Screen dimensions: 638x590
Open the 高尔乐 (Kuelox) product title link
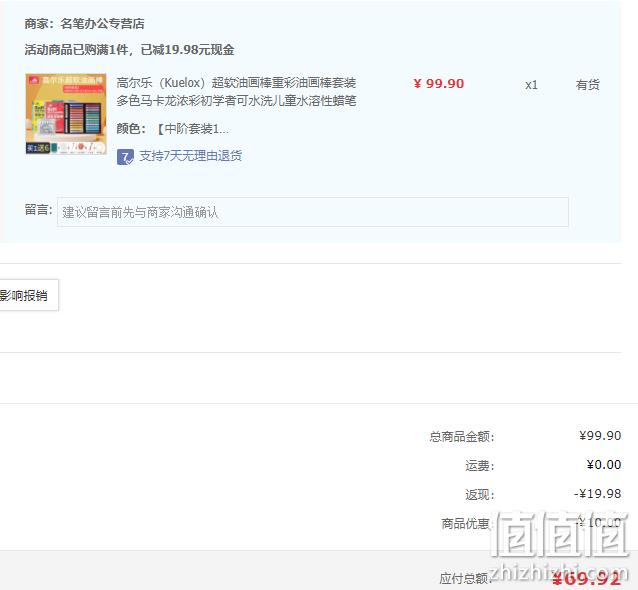[x=236, y=92]
